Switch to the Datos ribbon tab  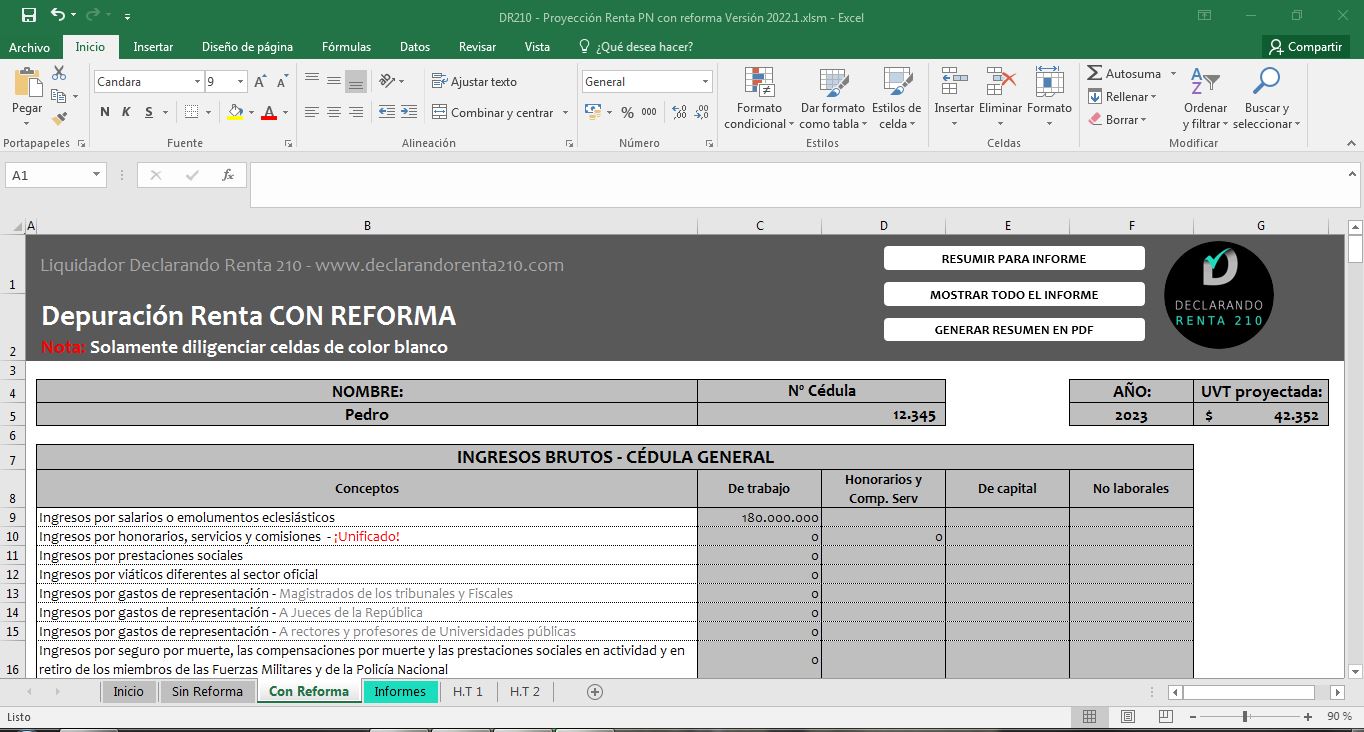point(415,47)
